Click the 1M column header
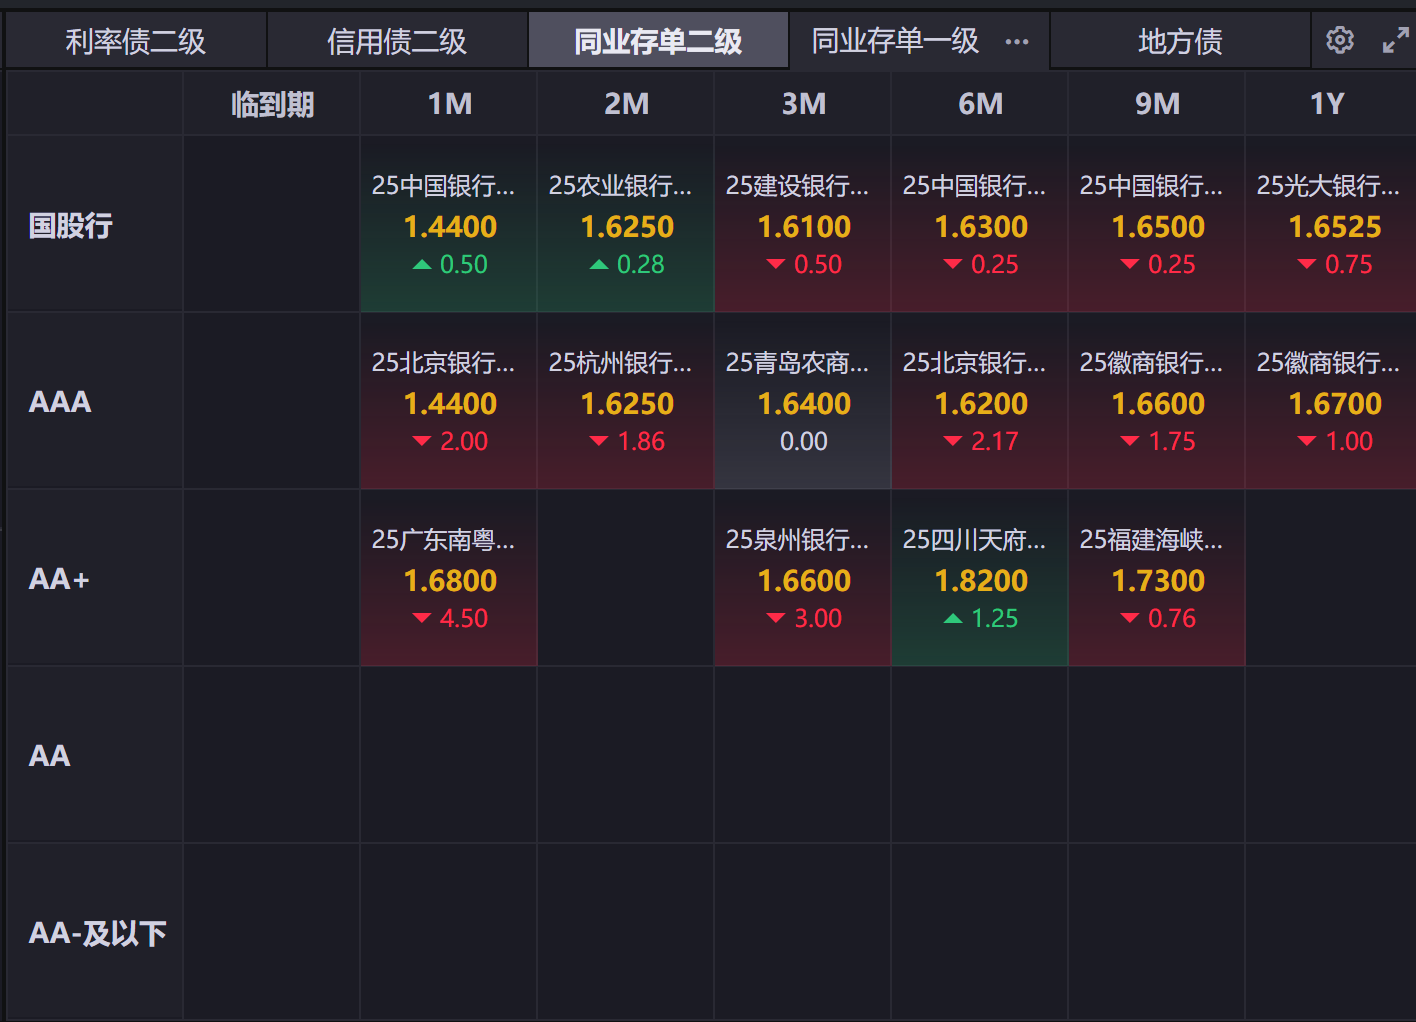 tap(449, 104)
